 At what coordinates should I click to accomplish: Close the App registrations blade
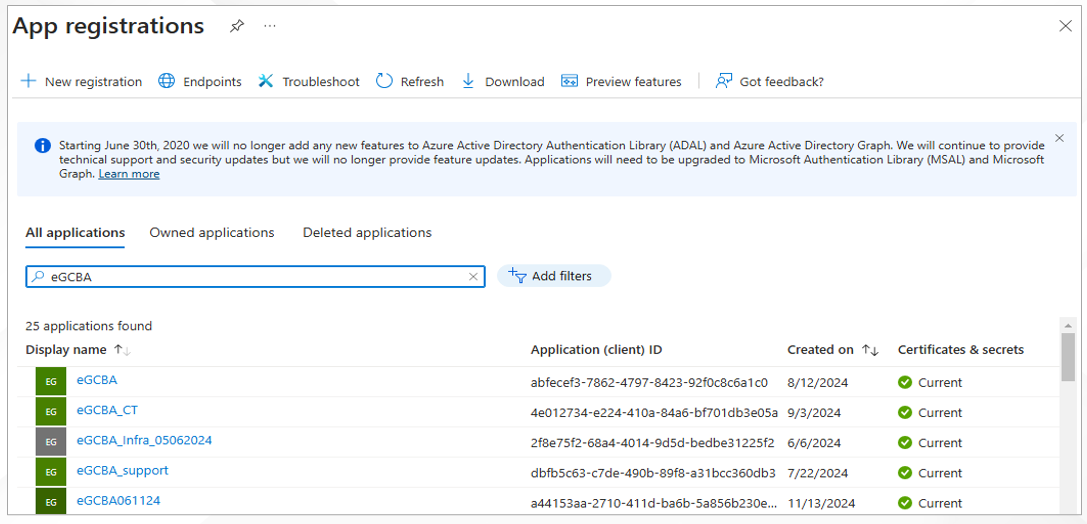(1066, 26)
